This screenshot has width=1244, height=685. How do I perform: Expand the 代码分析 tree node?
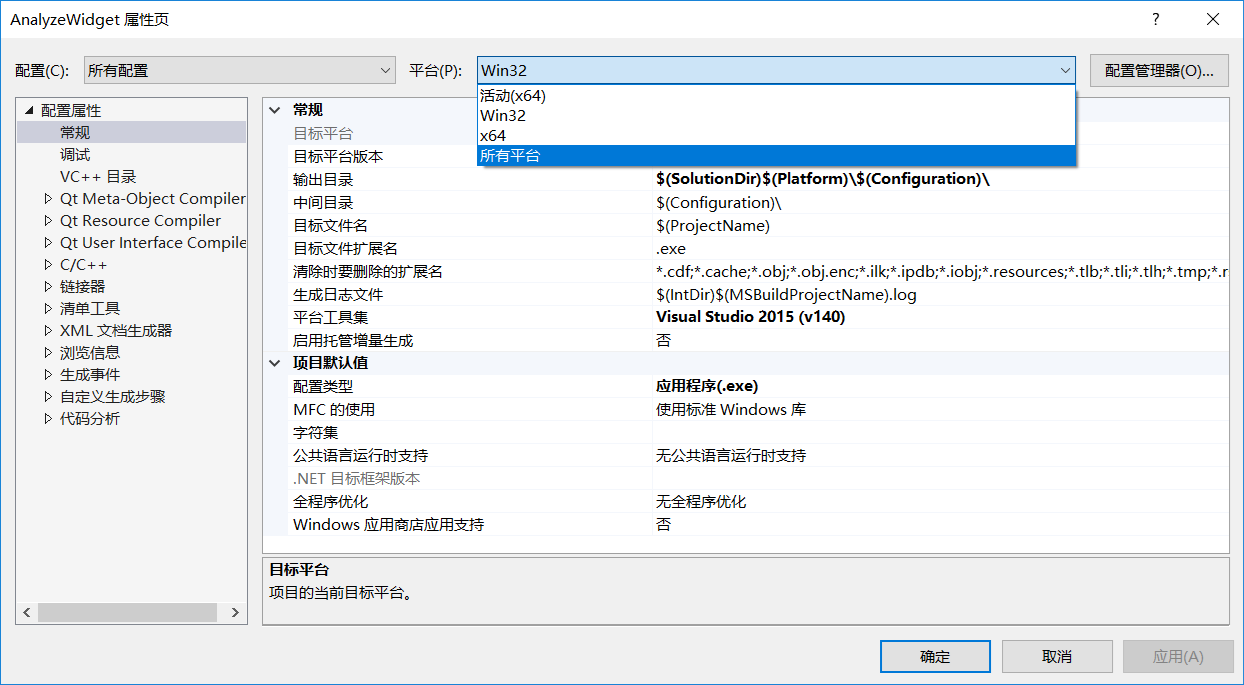(48, 418)
